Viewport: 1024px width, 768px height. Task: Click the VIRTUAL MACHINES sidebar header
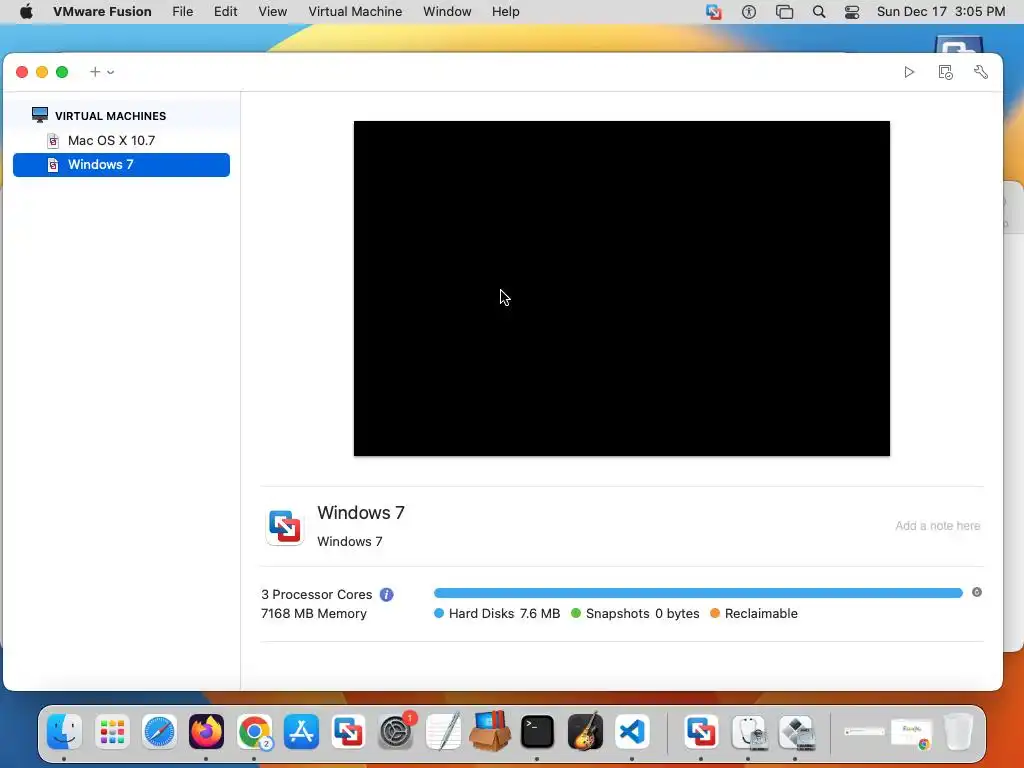pos(110,116)
